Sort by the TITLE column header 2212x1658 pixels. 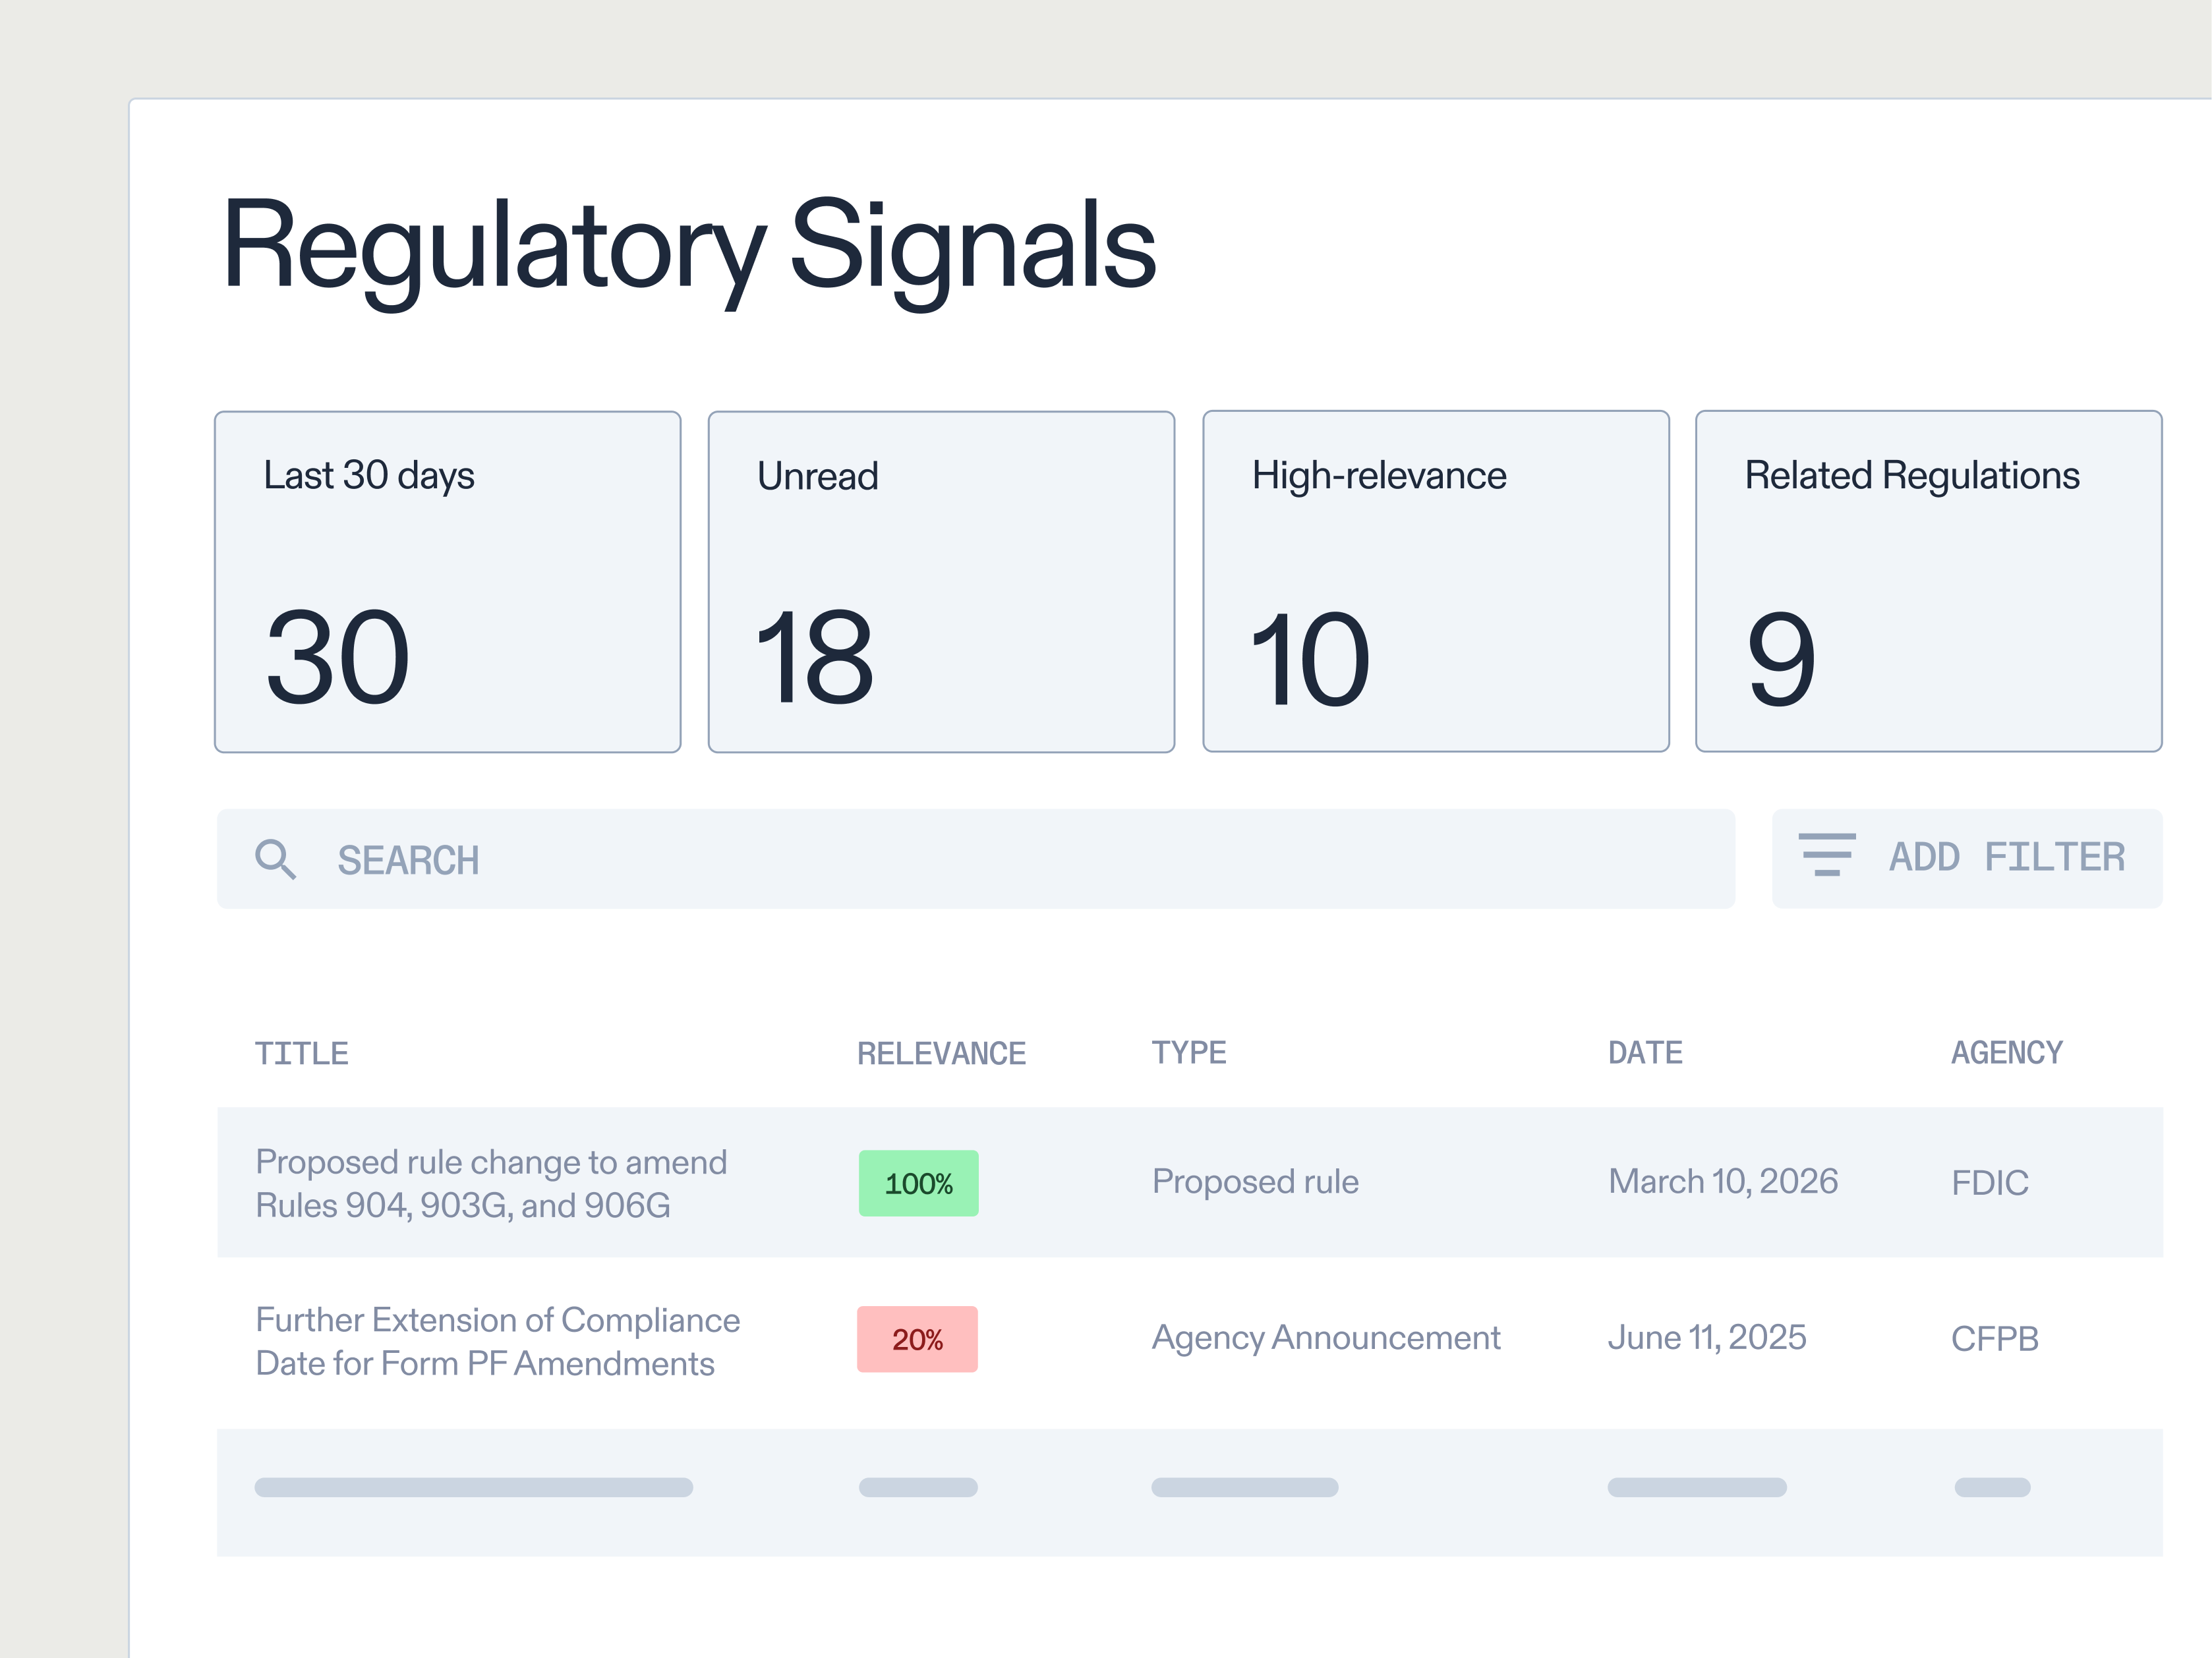click(301, 1053)
